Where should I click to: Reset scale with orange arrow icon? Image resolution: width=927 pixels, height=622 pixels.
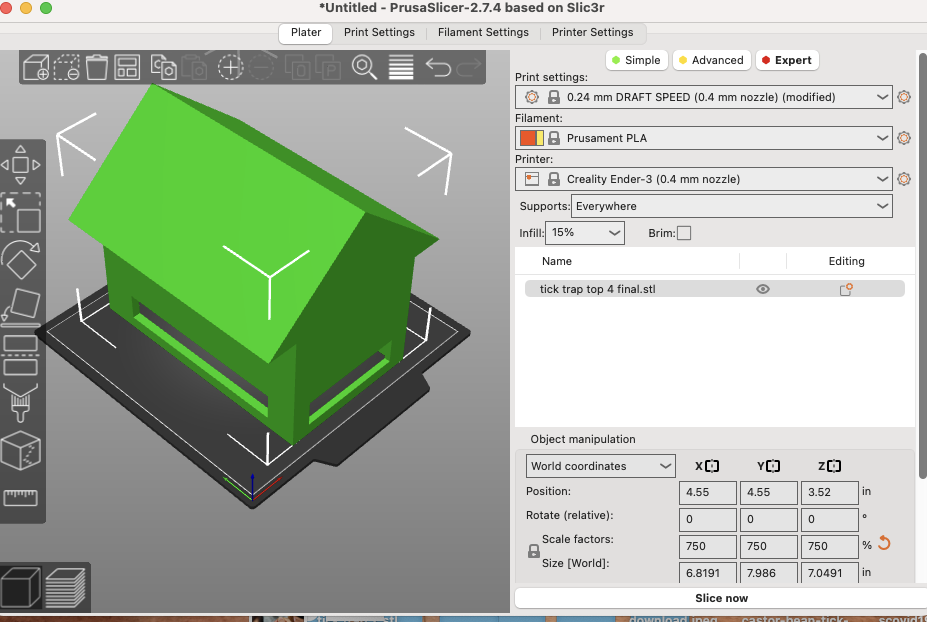click(x=884, y=543)
